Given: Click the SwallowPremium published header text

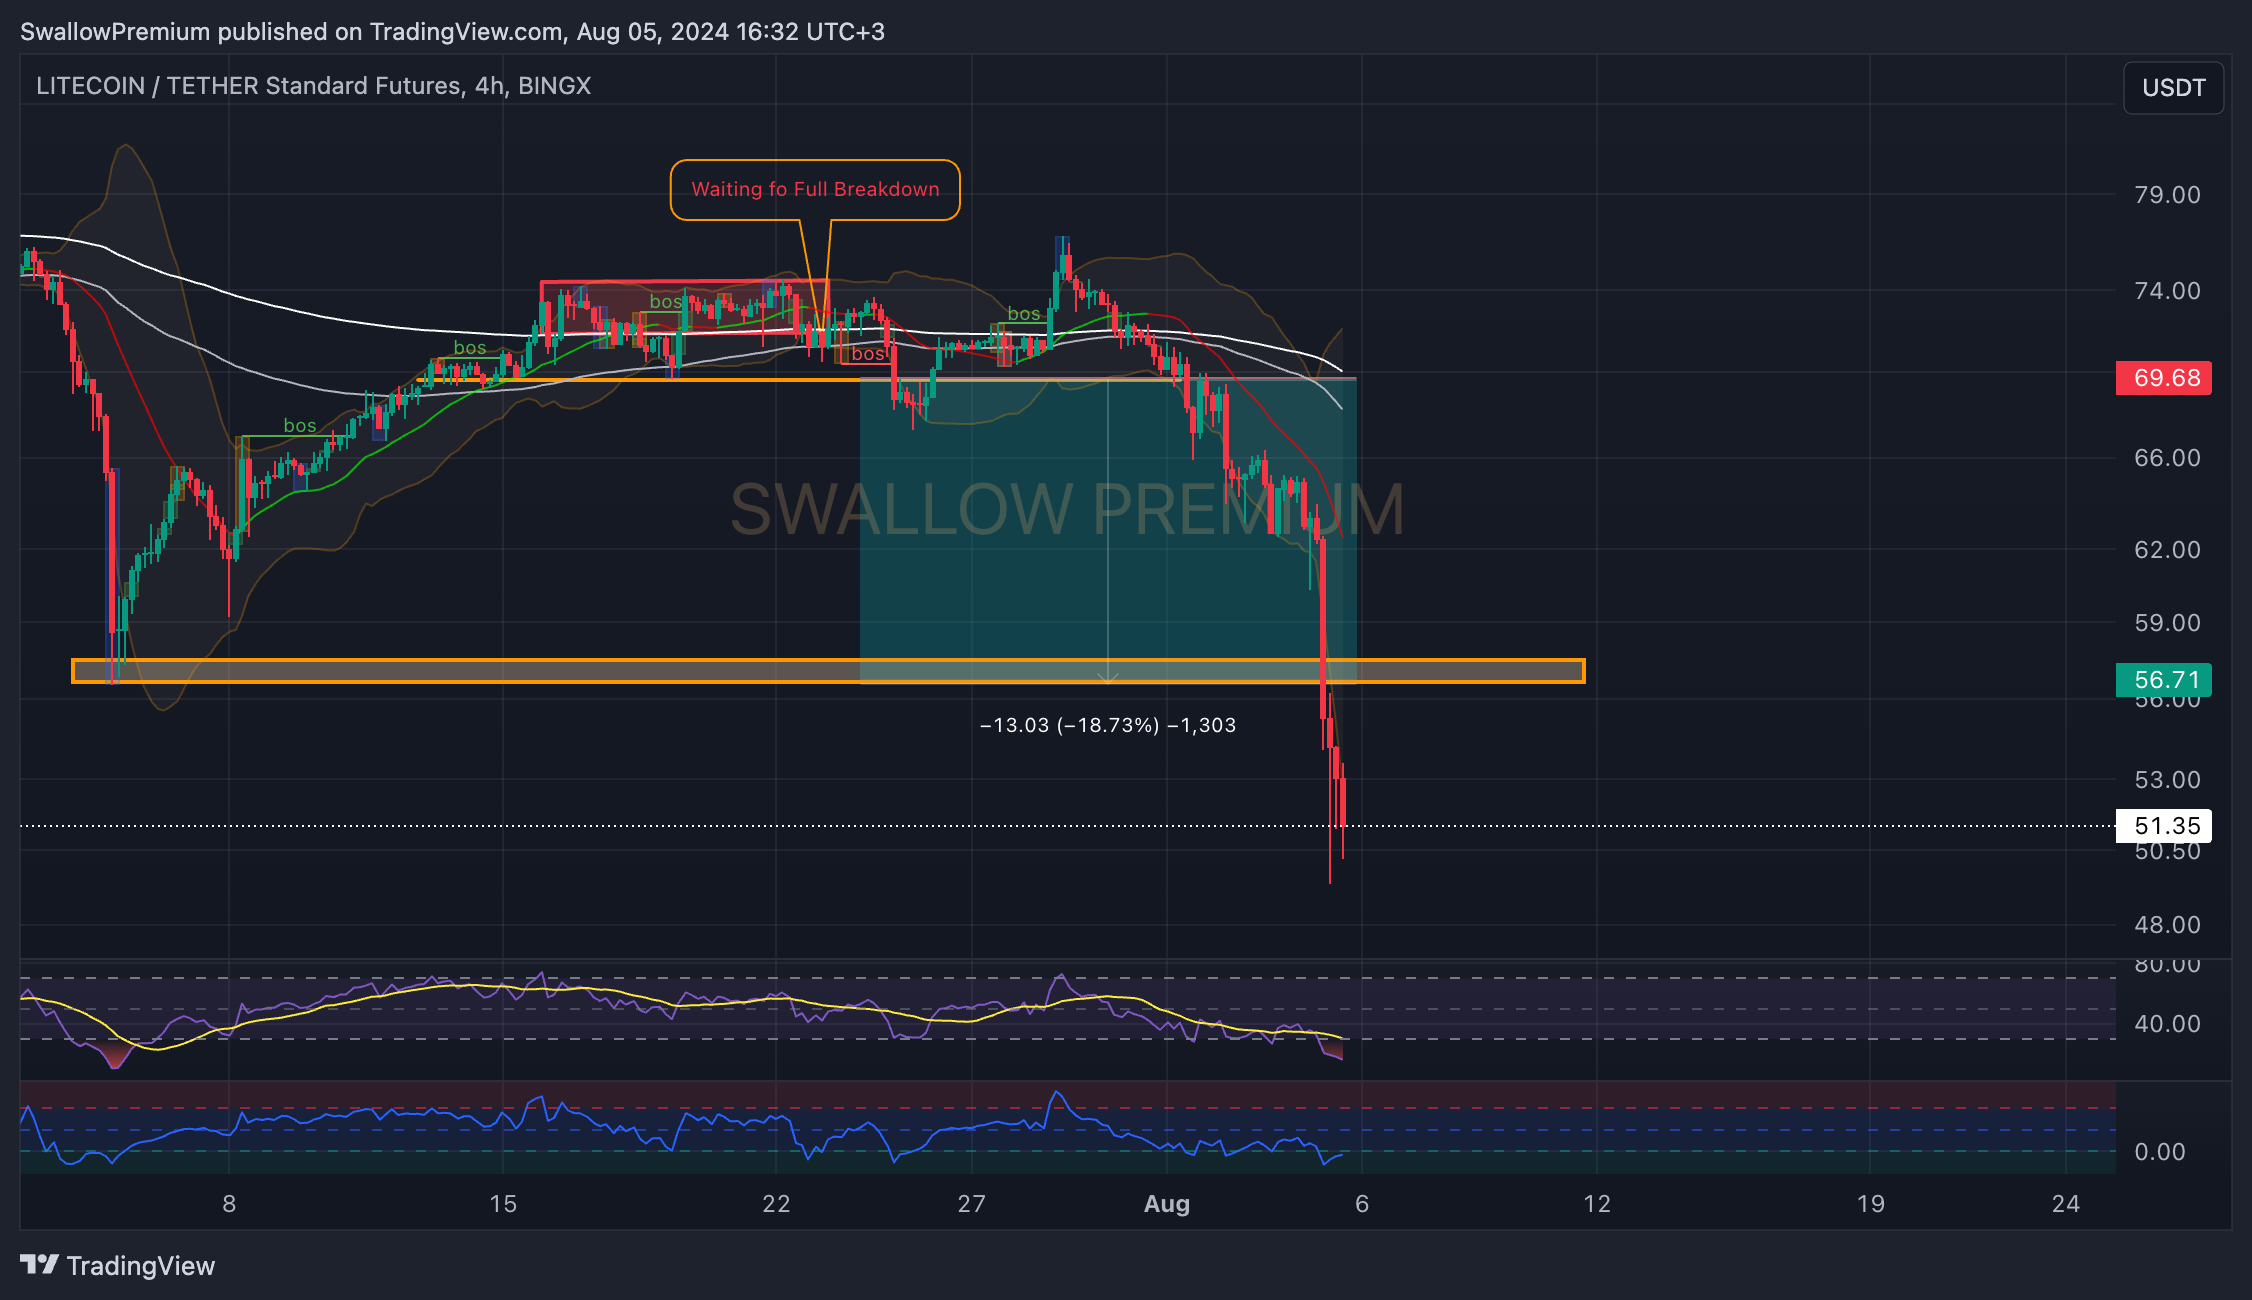Looking at the screenshot, I should [452, 32].
